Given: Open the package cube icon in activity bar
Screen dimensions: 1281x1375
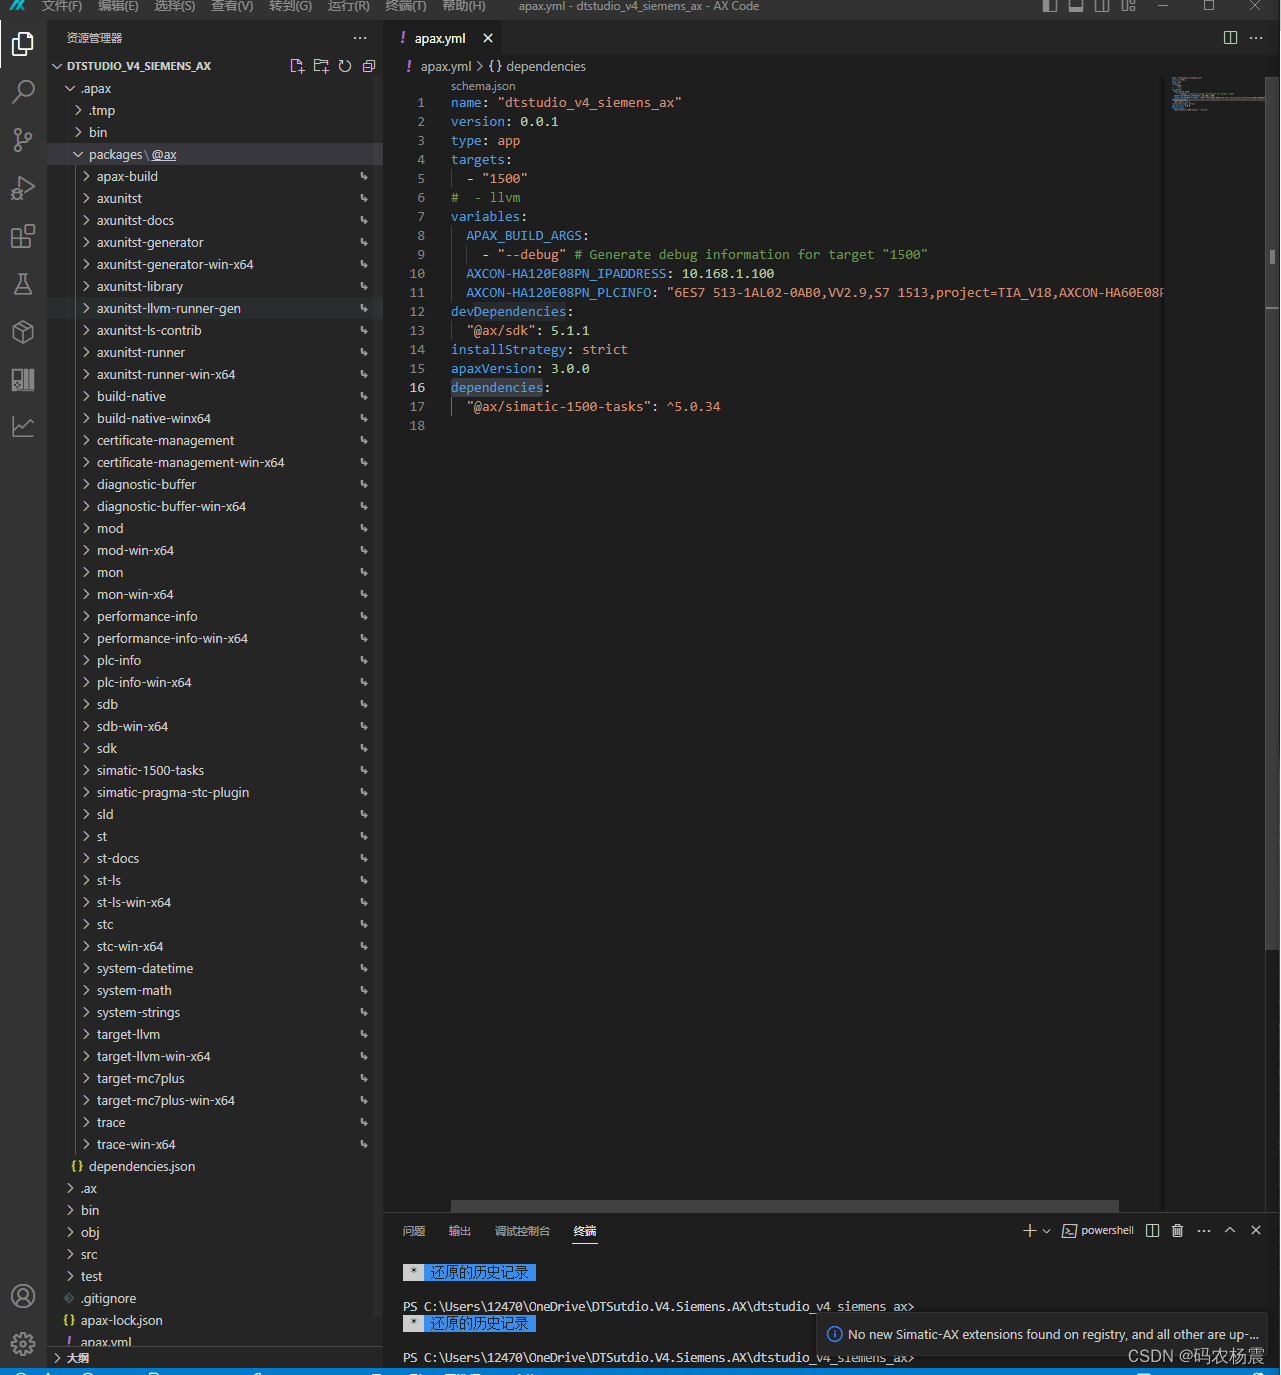Looking at the screenshot, I should pyautogui.click(x=23, y=332).
